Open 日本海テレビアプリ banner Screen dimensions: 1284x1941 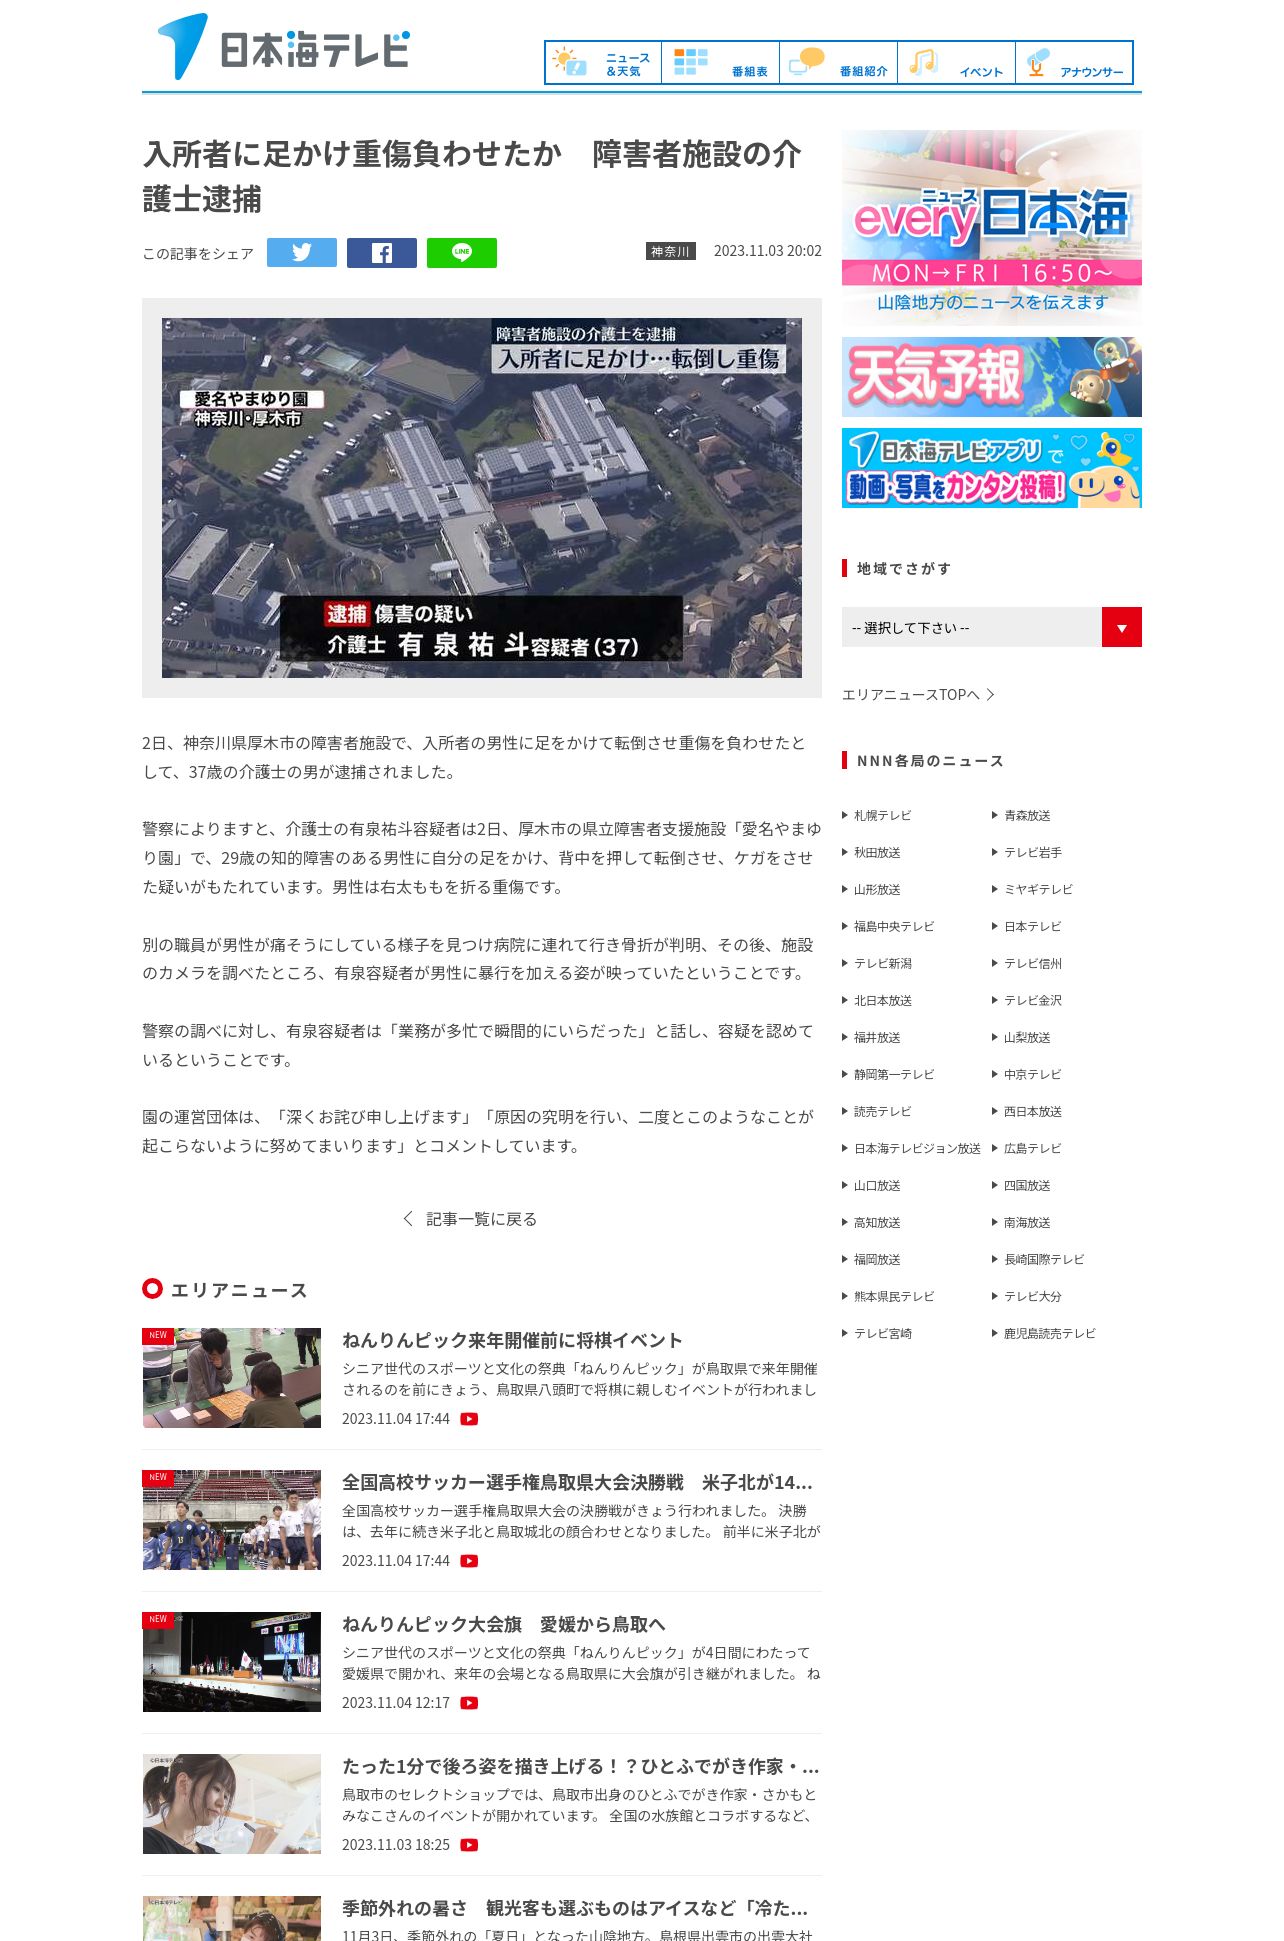[x=992, y=468]
